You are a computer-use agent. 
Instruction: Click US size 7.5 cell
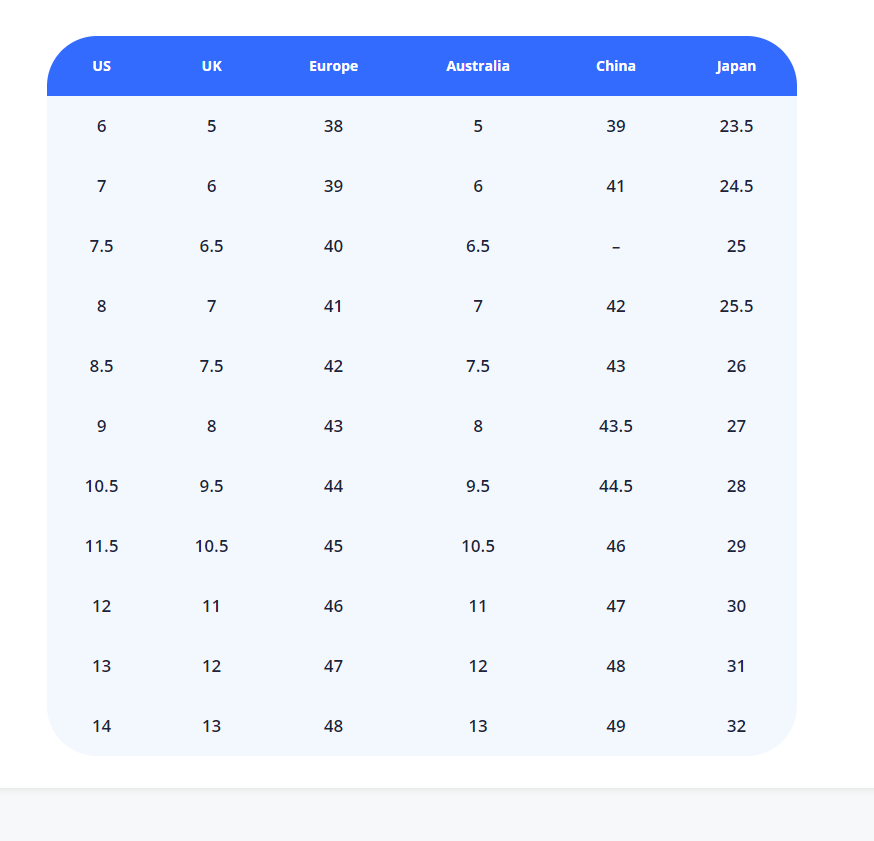coord(101,246)
